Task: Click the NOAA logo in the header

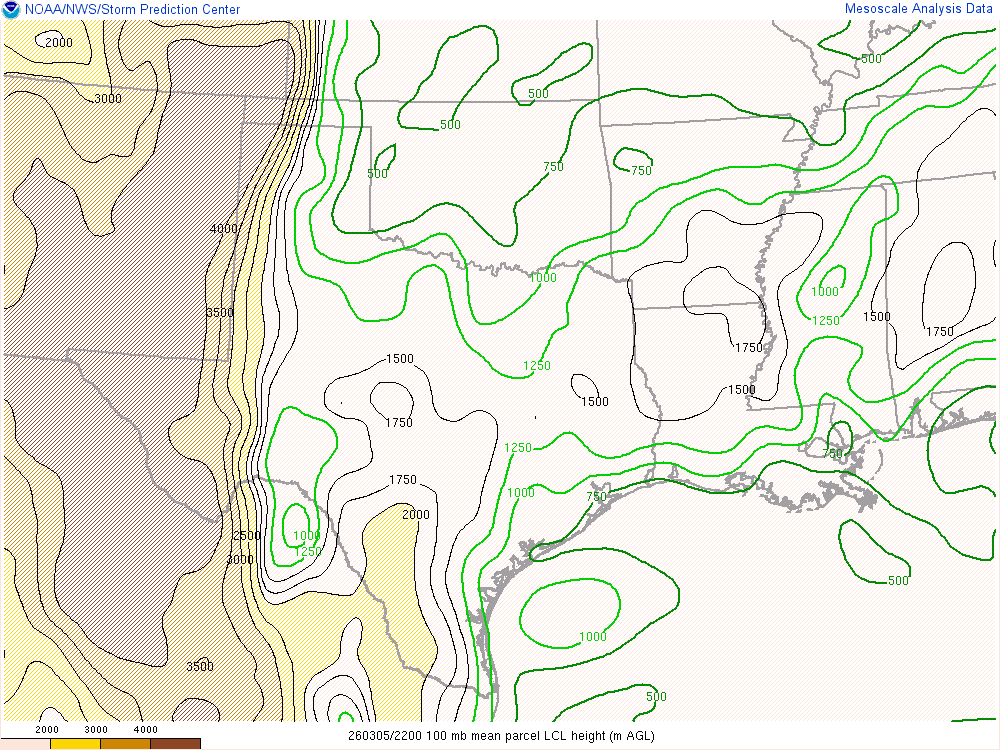Action: click(x=11, y=10)
